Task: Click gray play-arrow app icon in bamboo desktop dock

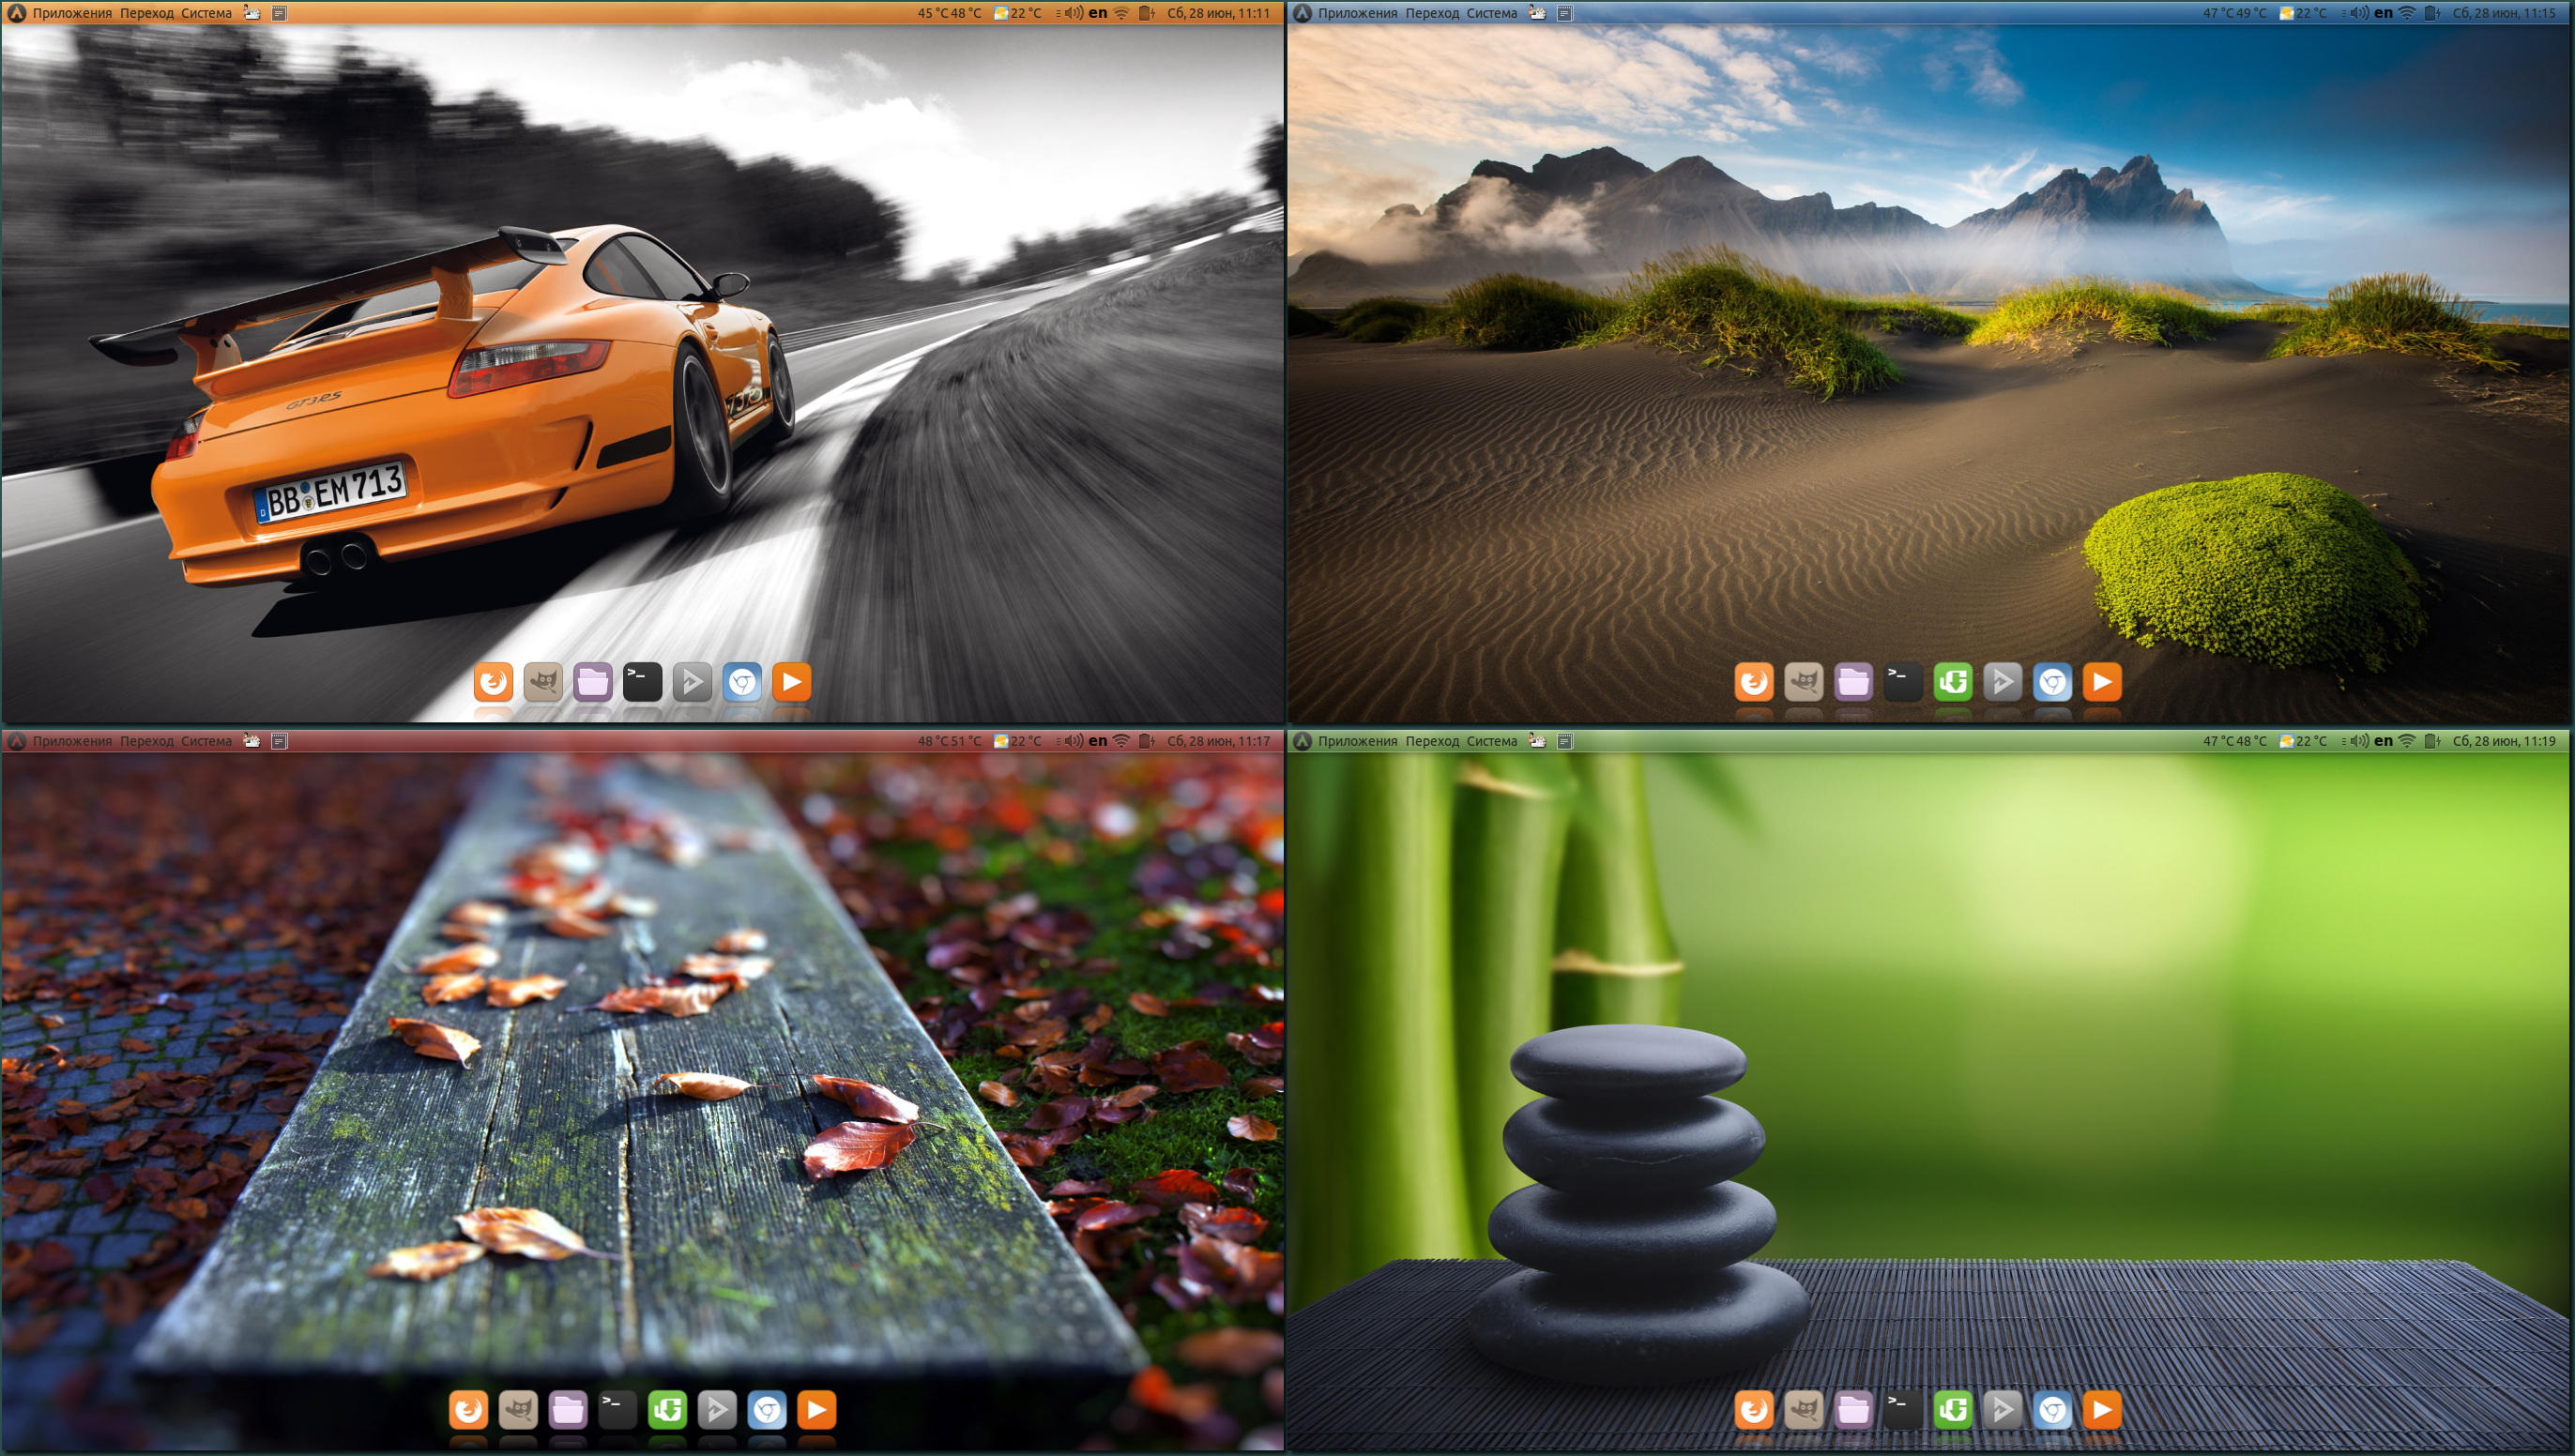Action: pos(2003,1410)
